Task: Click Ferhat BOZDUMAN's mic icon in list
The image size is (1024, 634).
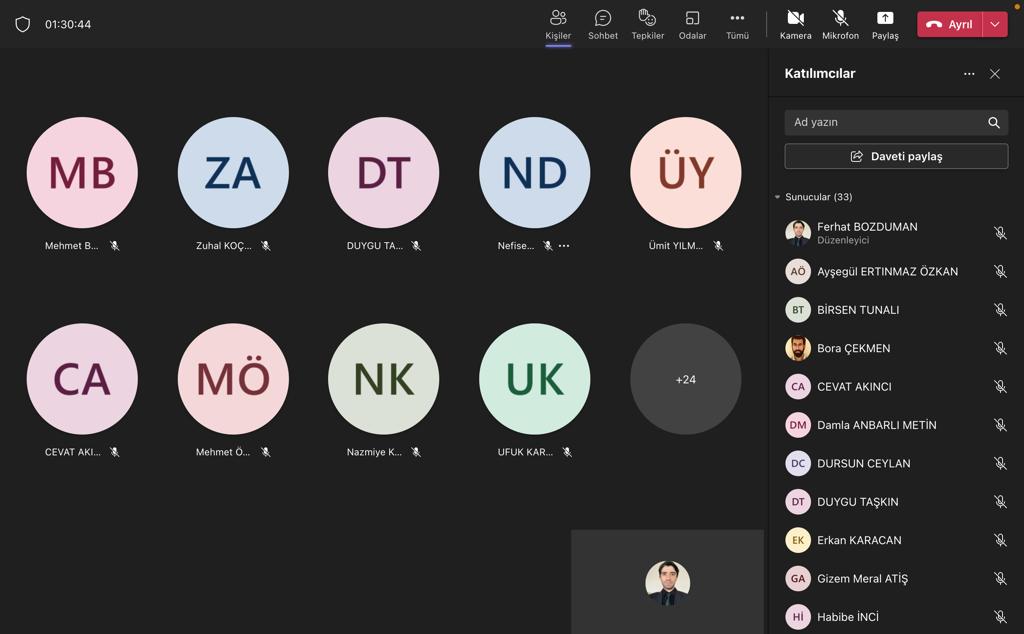Action: click(x=1000, y=232)
